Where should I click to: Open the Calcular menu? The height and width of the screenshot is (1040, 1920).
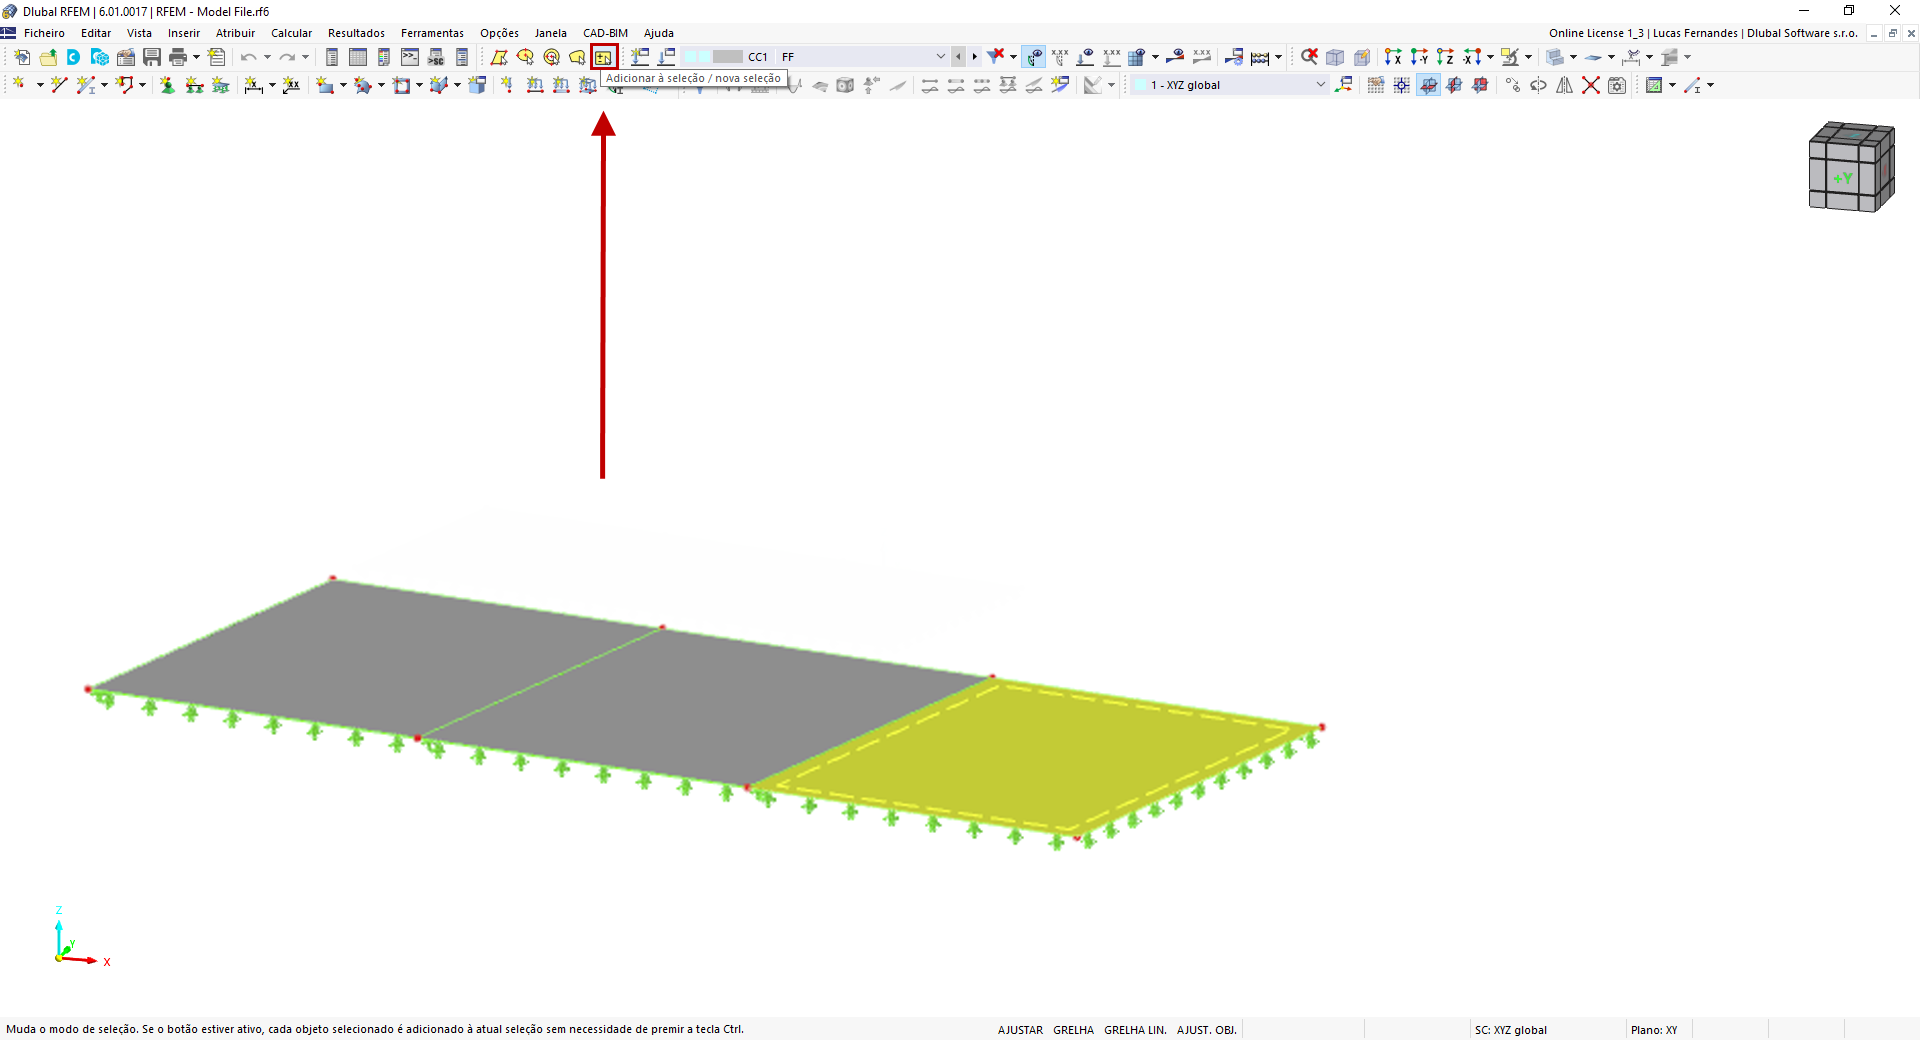tap(291, 33)
